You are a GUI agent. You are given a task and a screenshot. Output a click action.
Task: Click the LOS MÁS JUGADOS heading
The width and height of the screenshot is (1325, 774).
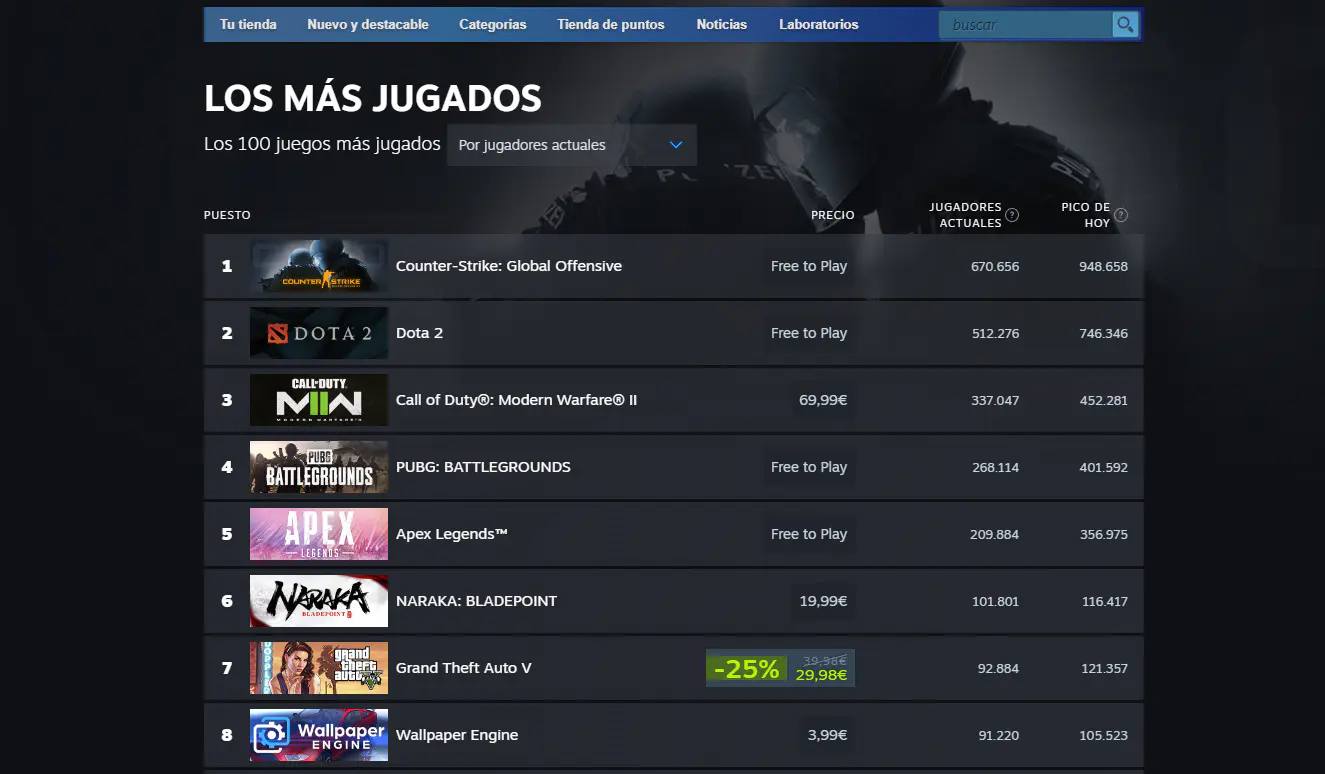click(373, 99)
